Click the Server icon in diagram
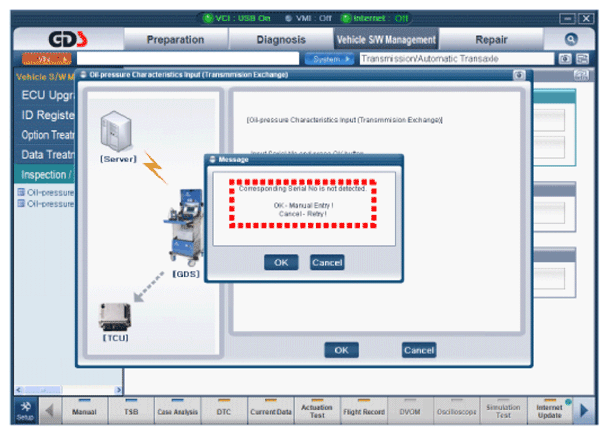 (x=116, y=131)
